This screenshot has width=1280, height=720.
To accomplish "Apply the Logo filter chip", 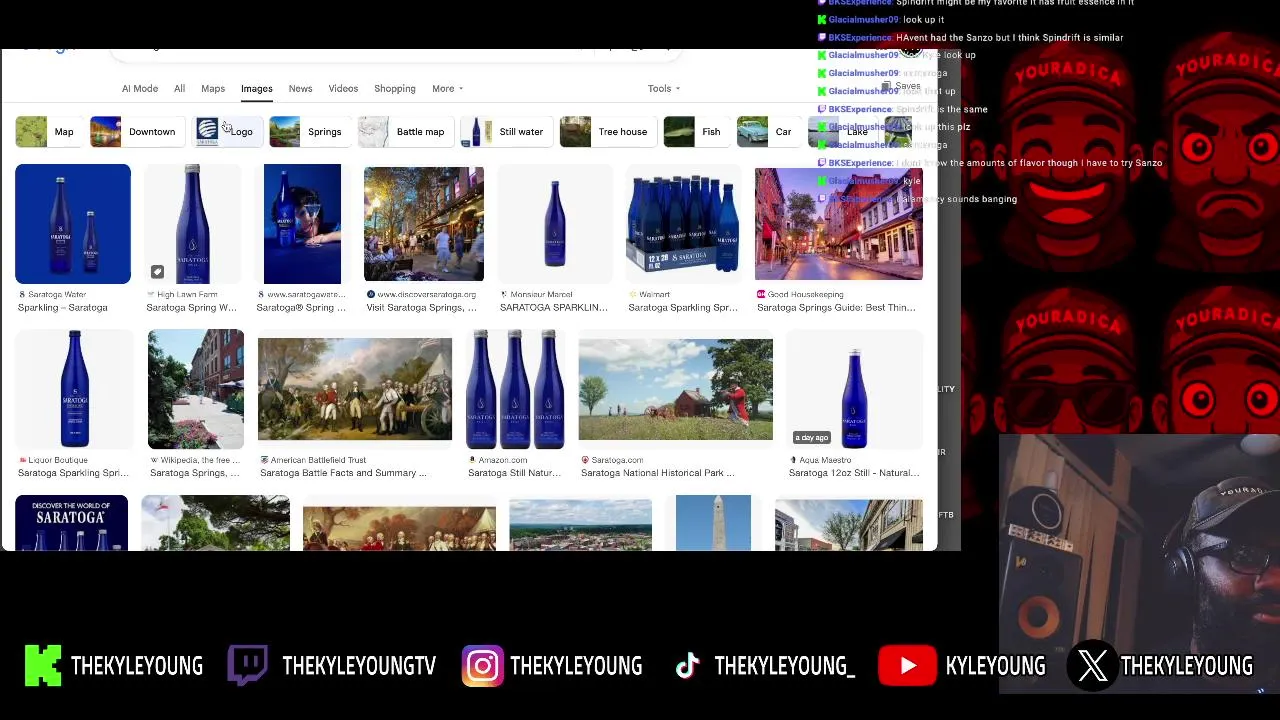I will (x=227, y=132).
